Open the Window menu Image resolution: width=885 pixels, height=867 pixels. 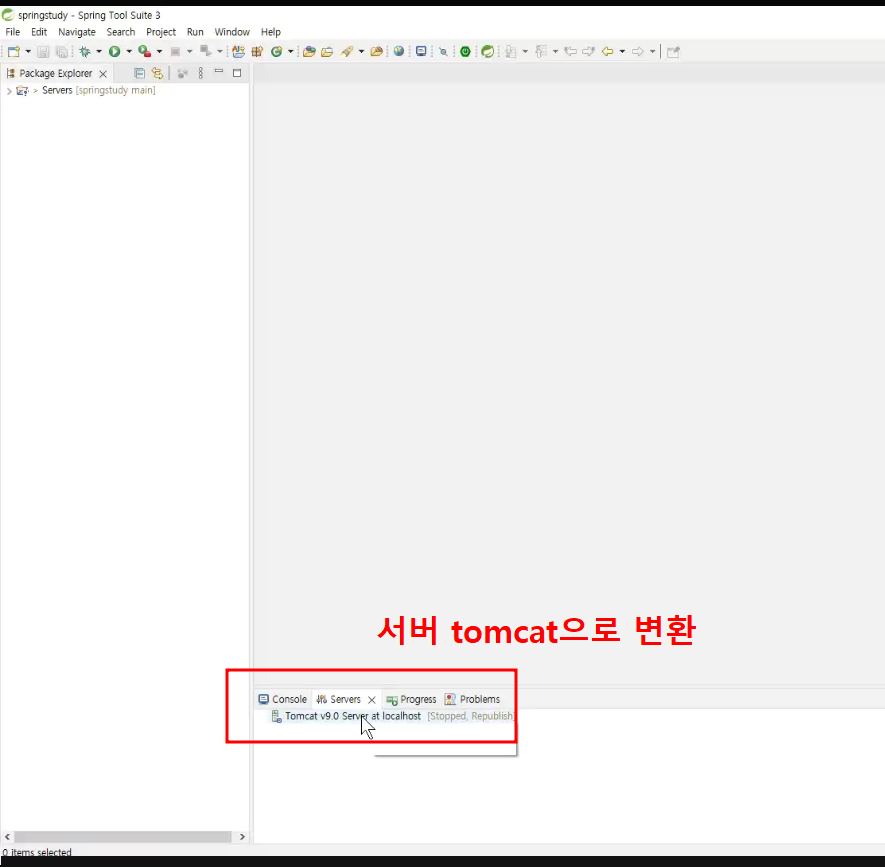pos(232,32)
